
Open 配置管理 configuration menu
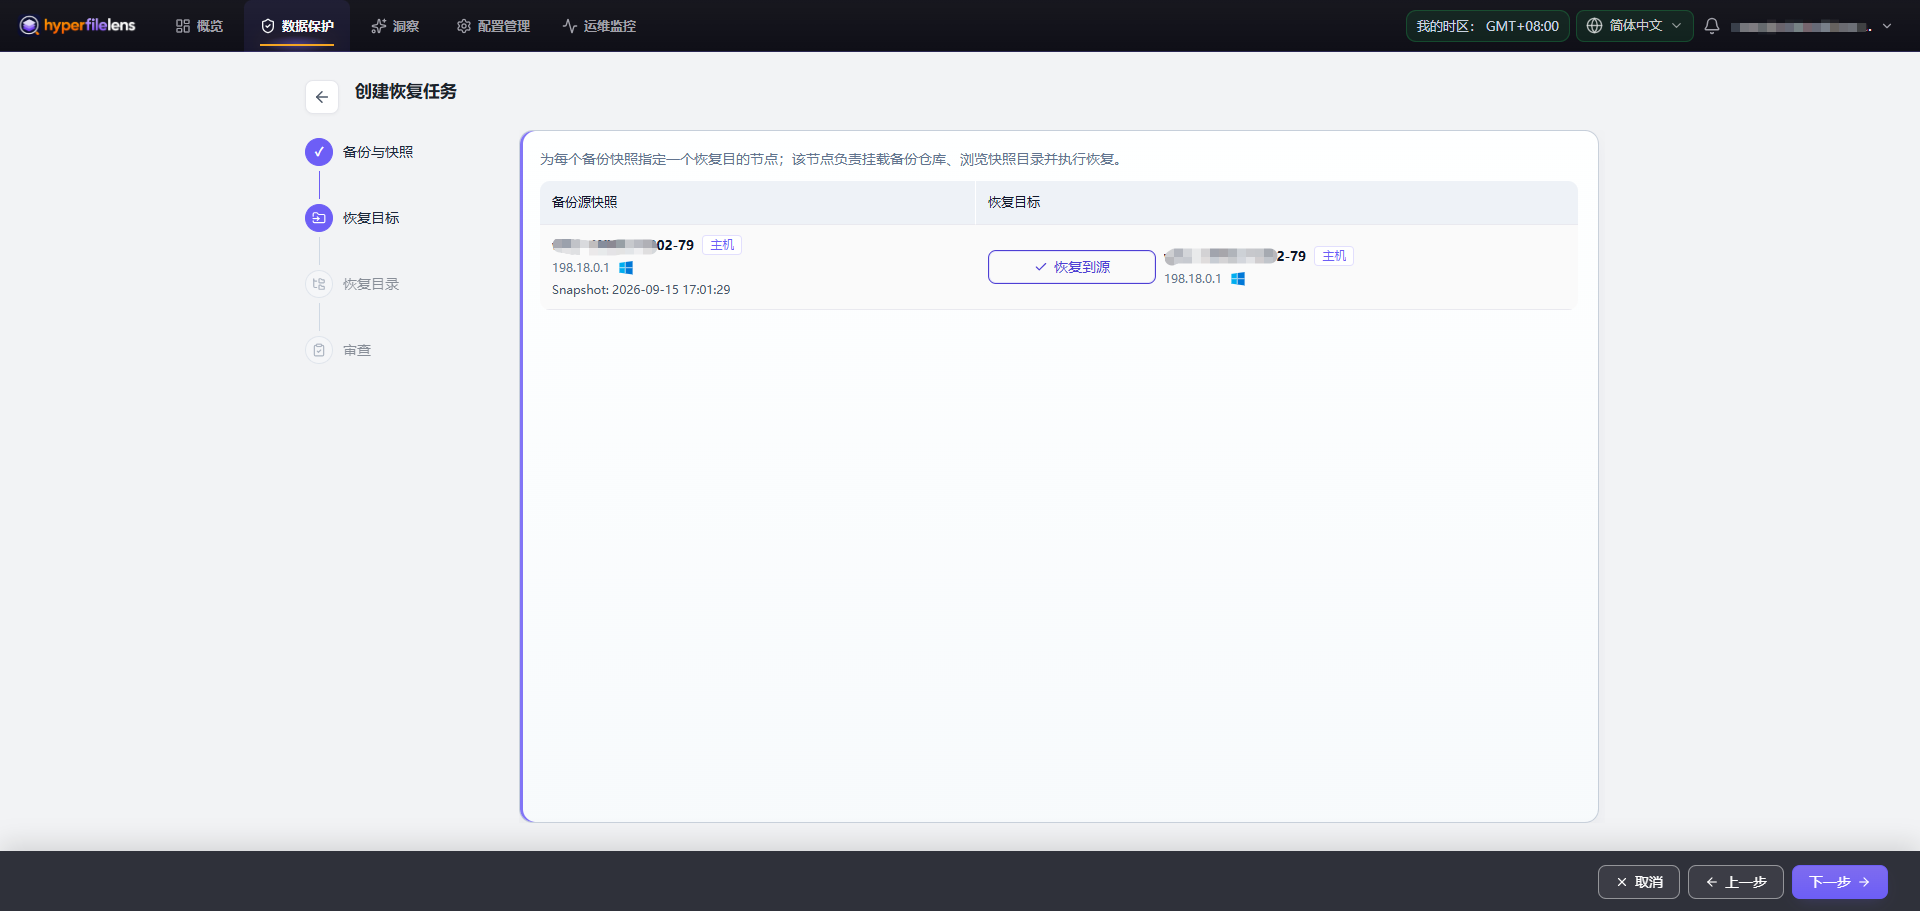493,26
